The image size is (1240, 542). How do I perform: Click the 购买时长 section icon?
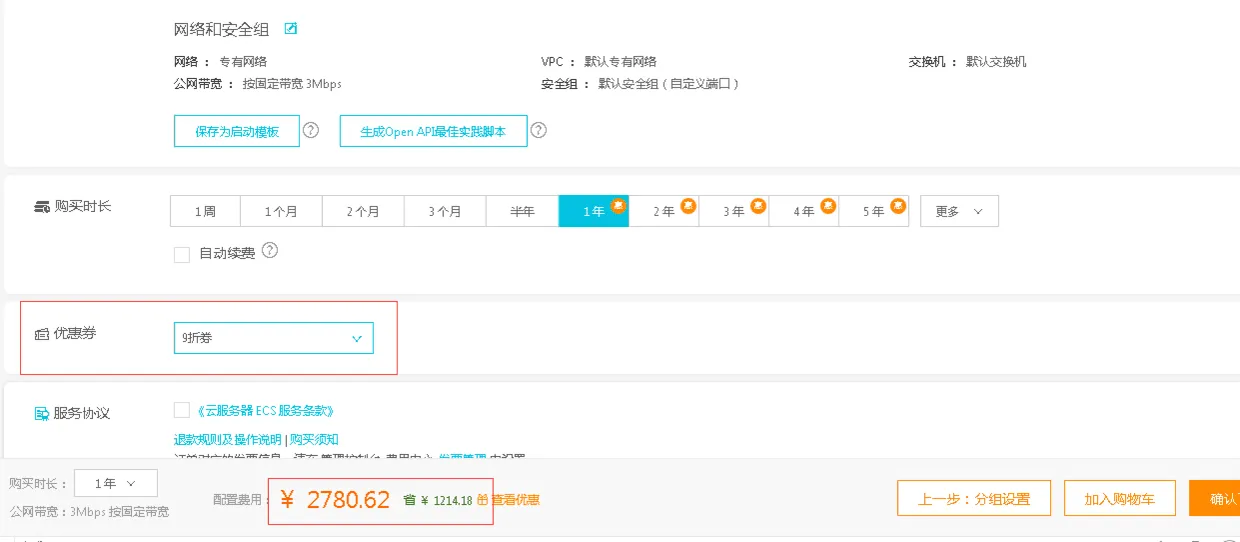pos(42,207)
